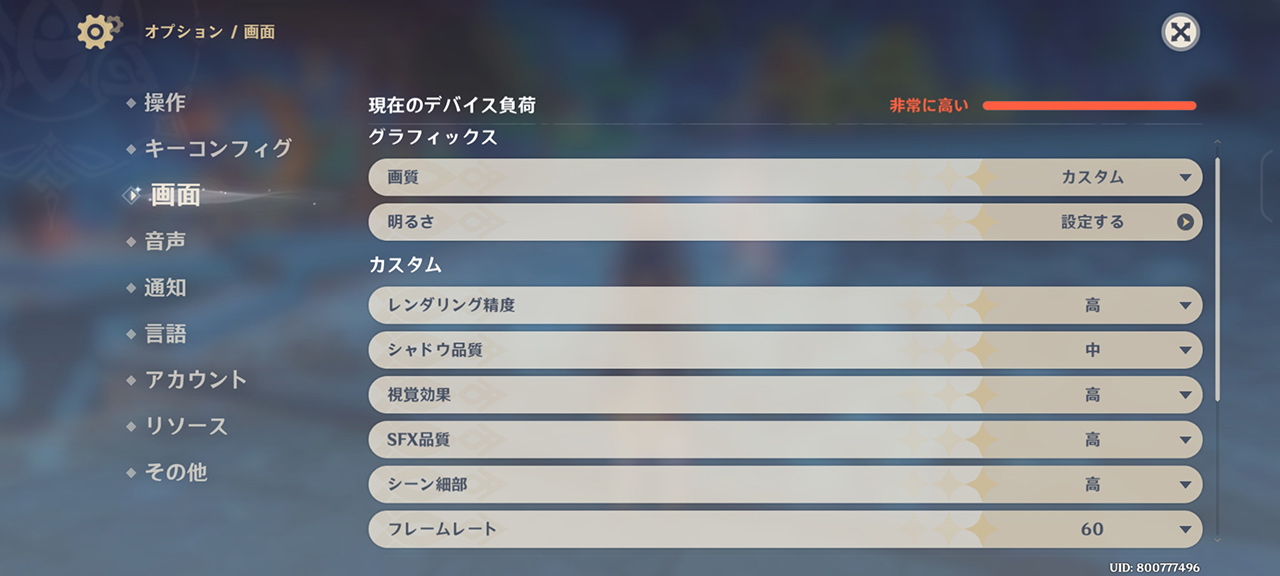Click 設定する for brightness
This screenshot has height=576, width=1280.
(1092, 222)
